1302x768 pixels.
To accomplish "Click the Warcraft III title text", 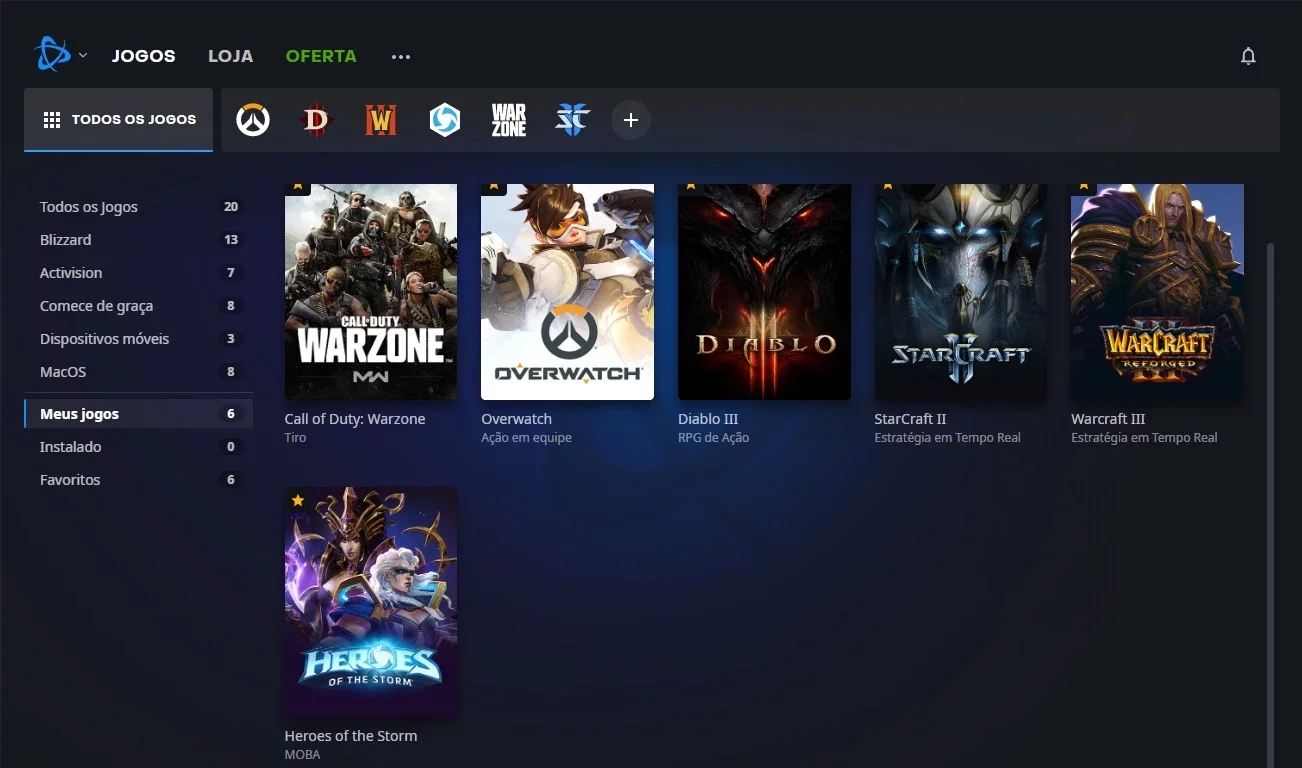I will point(1108,419).
